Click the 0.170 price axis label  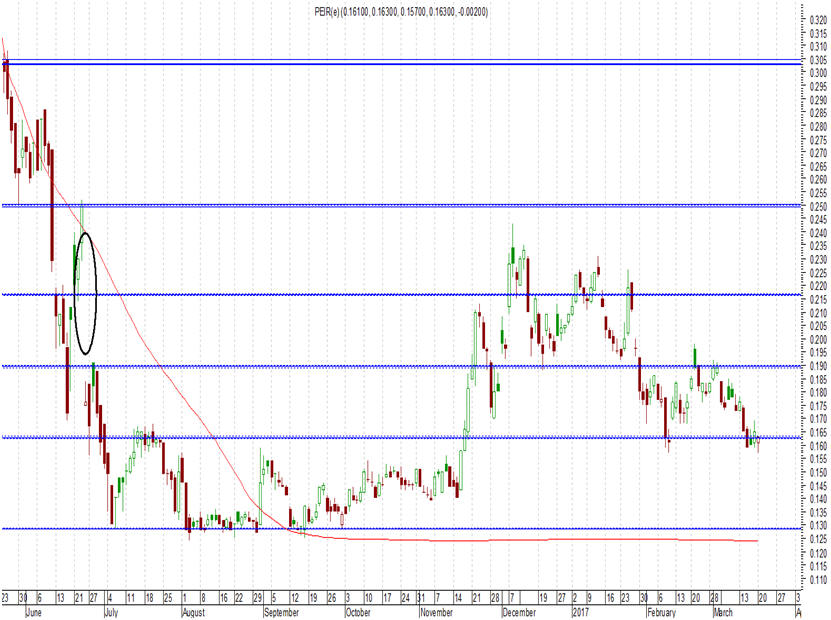[818, 419]
